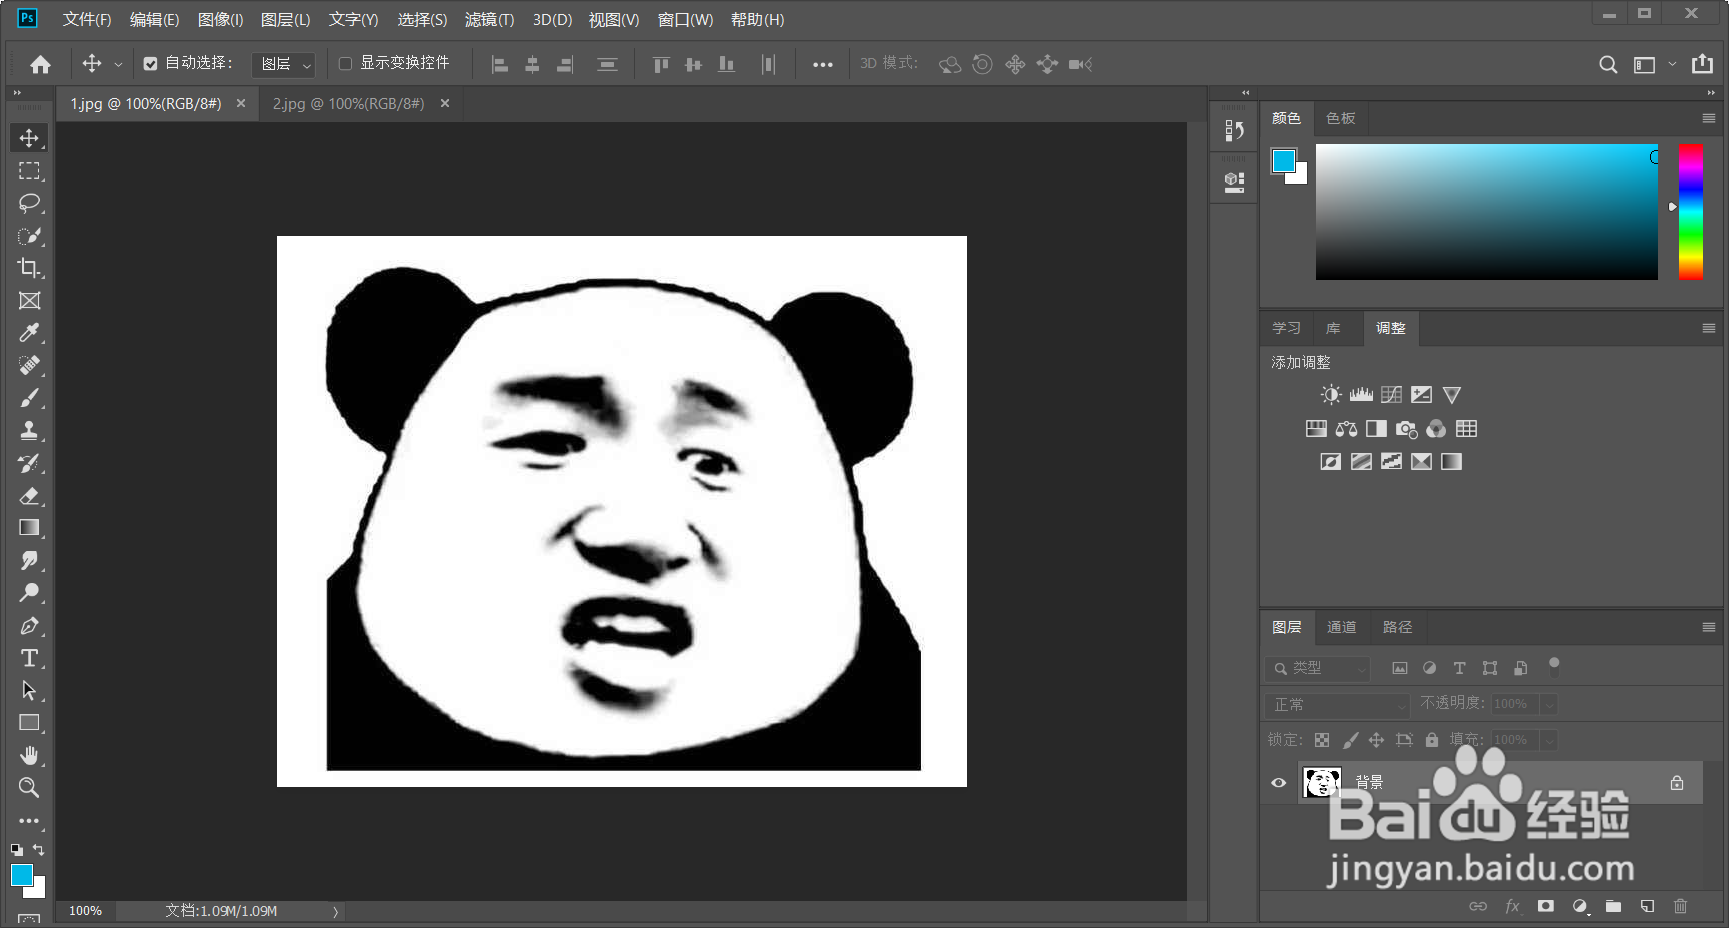Select the Quick Selection tool
1729x928 pixels.
pos(29,236)
